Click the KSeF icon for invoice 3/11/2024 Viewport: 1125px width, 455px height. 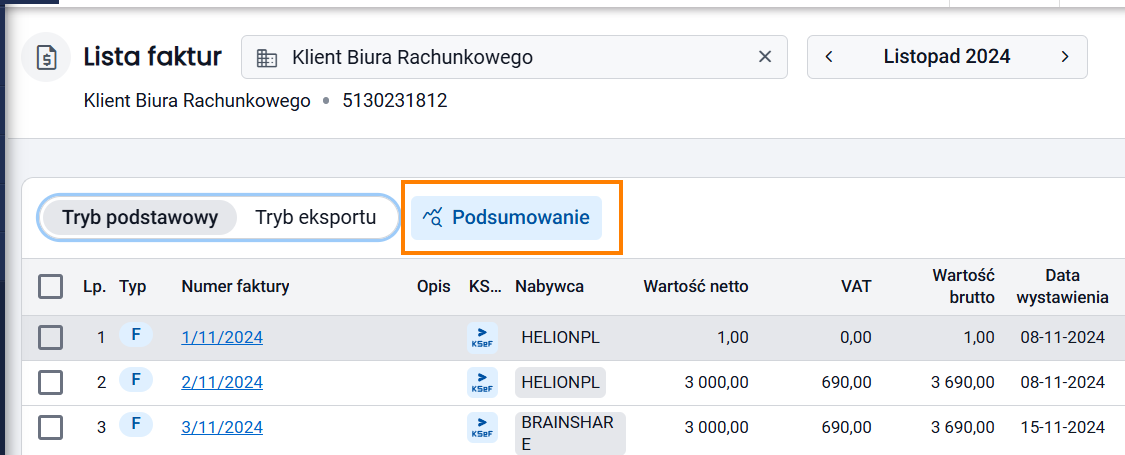[482, 428]
